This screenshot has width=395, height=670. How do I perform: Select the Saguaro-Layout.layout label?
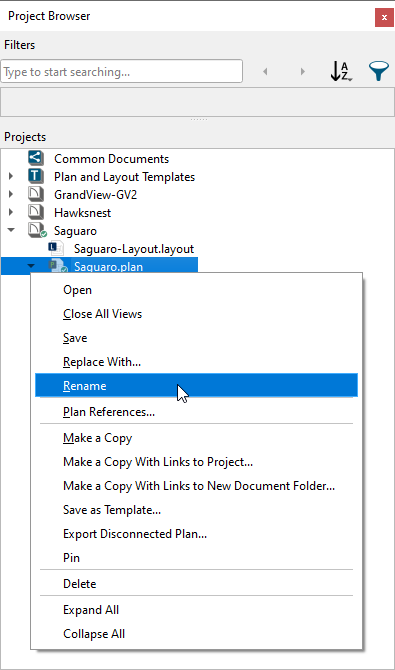[x=134, y=249]
